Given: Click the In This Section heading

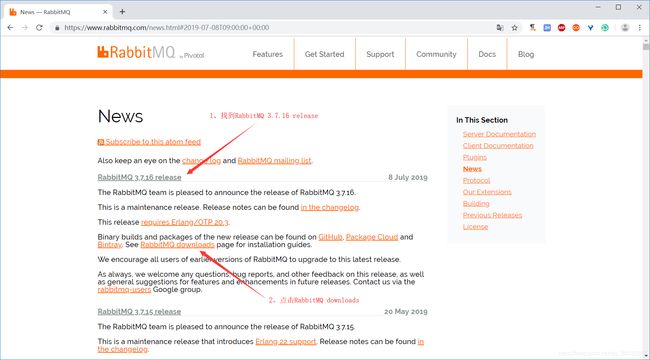Looking at the screenshot, I should (x=482, y=120).
